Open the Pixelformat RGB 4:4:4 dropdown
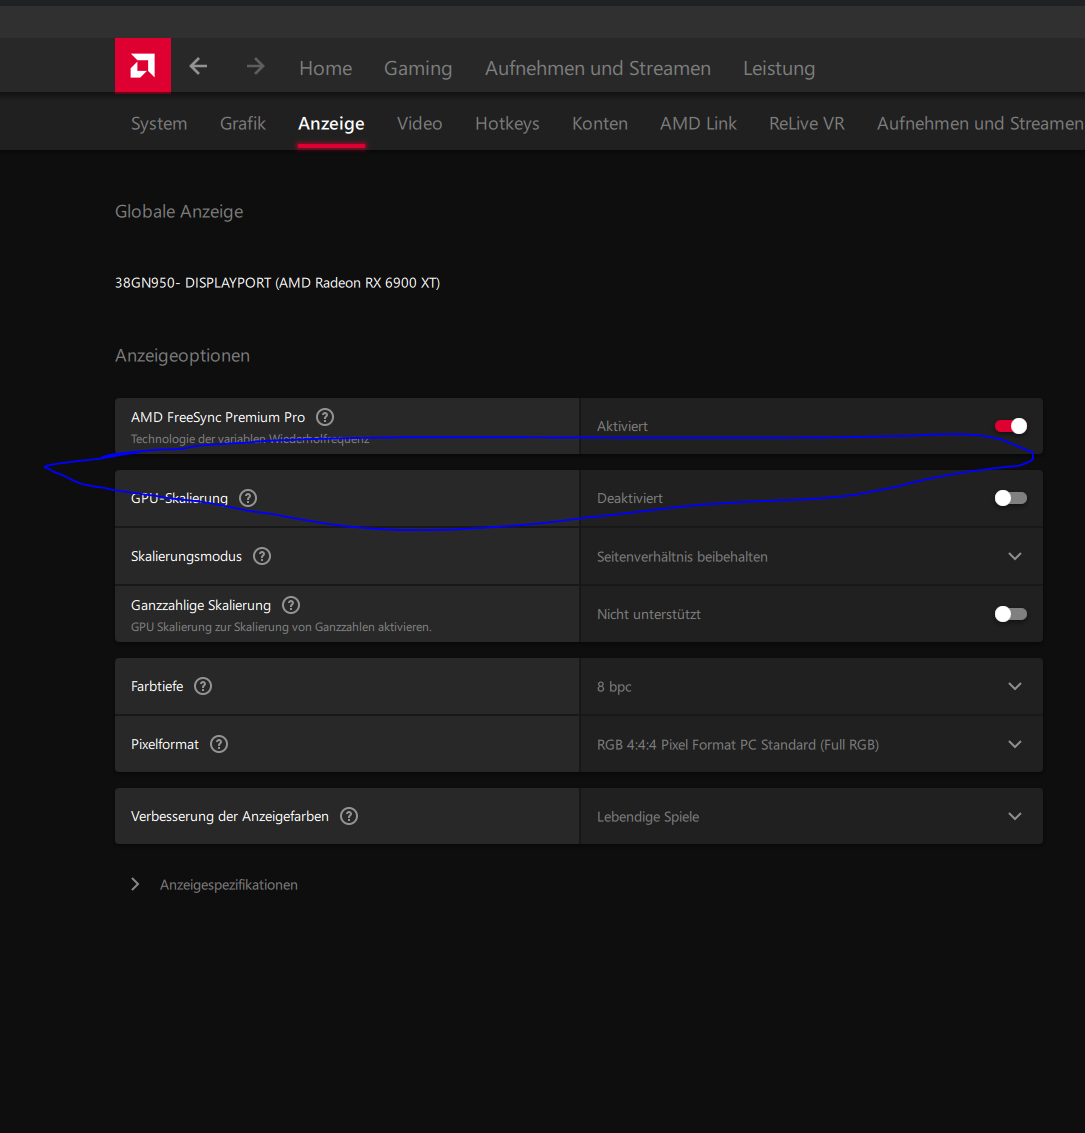 click(x=811, y=744)
